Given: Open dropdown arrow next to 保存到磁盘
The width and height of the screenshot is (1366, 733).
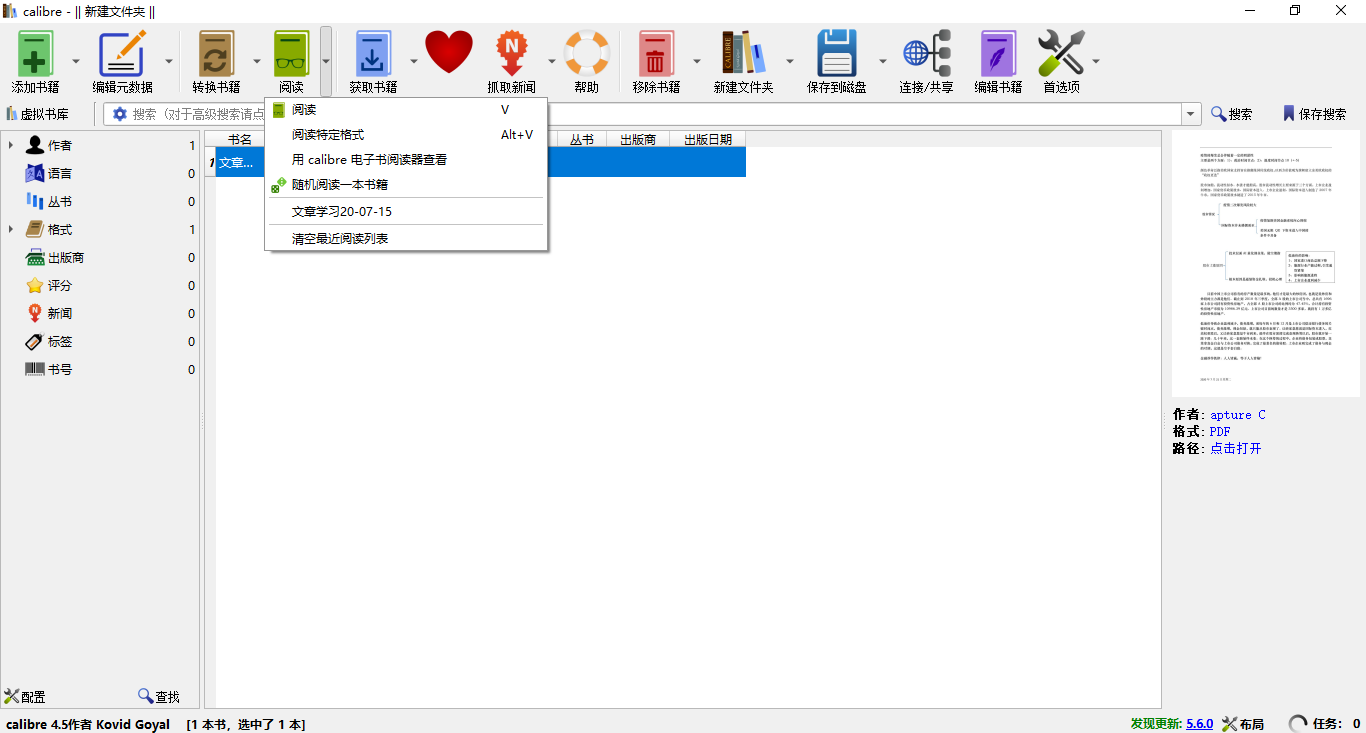Looking at the screenshot, I should 882,61.
